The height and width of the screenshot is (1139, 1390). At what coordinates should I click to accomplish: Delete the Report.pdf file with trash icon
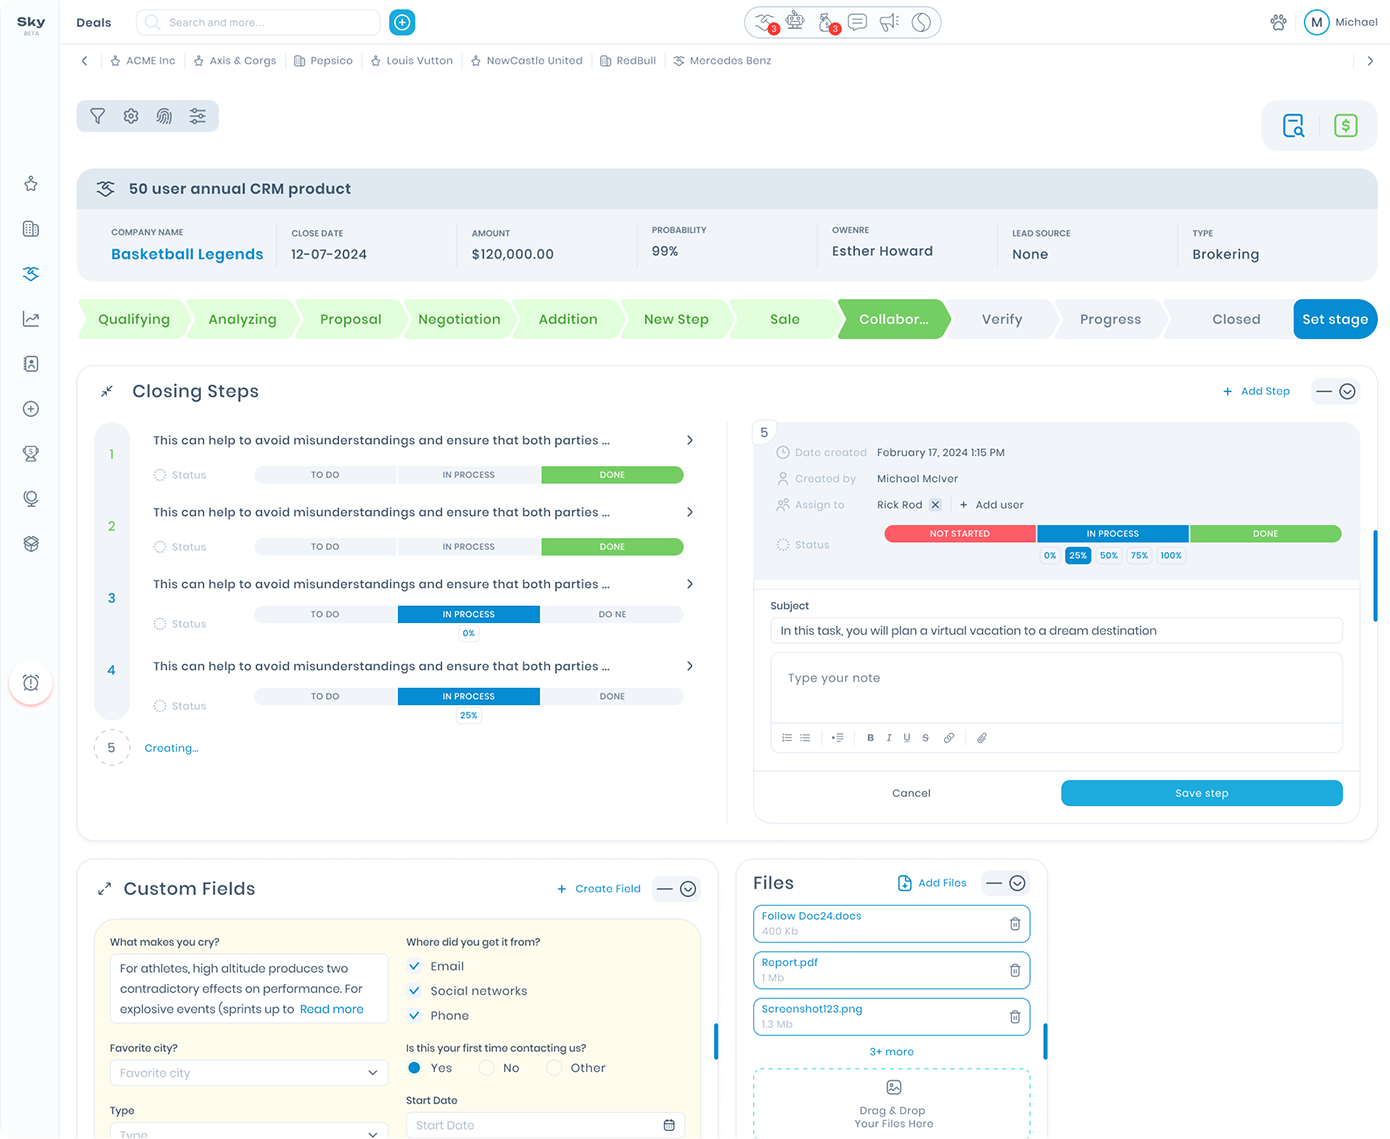coord(1014,970)
